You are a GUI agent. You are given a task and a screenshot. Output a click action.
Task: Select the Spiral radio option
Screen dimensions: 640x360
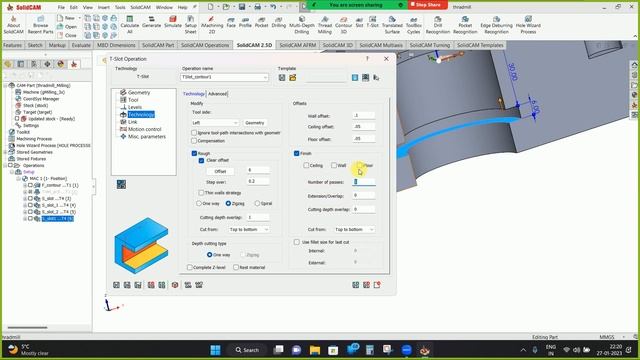click(257, 203)
